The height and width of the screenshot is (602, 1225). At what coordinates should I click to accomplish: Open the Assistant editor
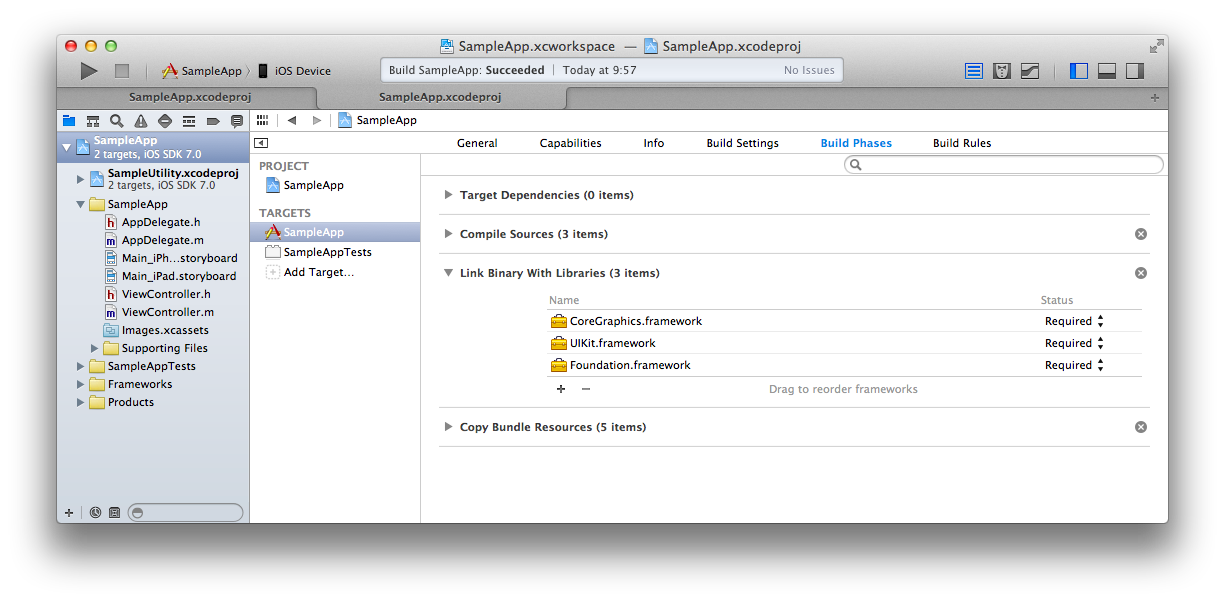[x=1001, y=71]
